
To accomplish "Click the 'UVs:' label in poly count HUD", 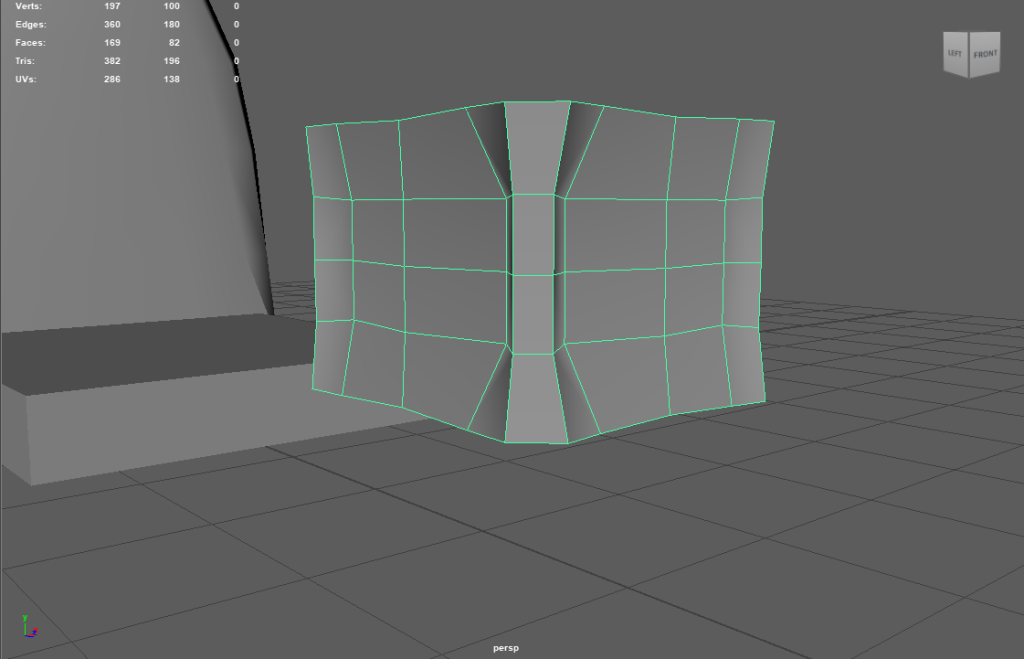I will pos(27,78).
